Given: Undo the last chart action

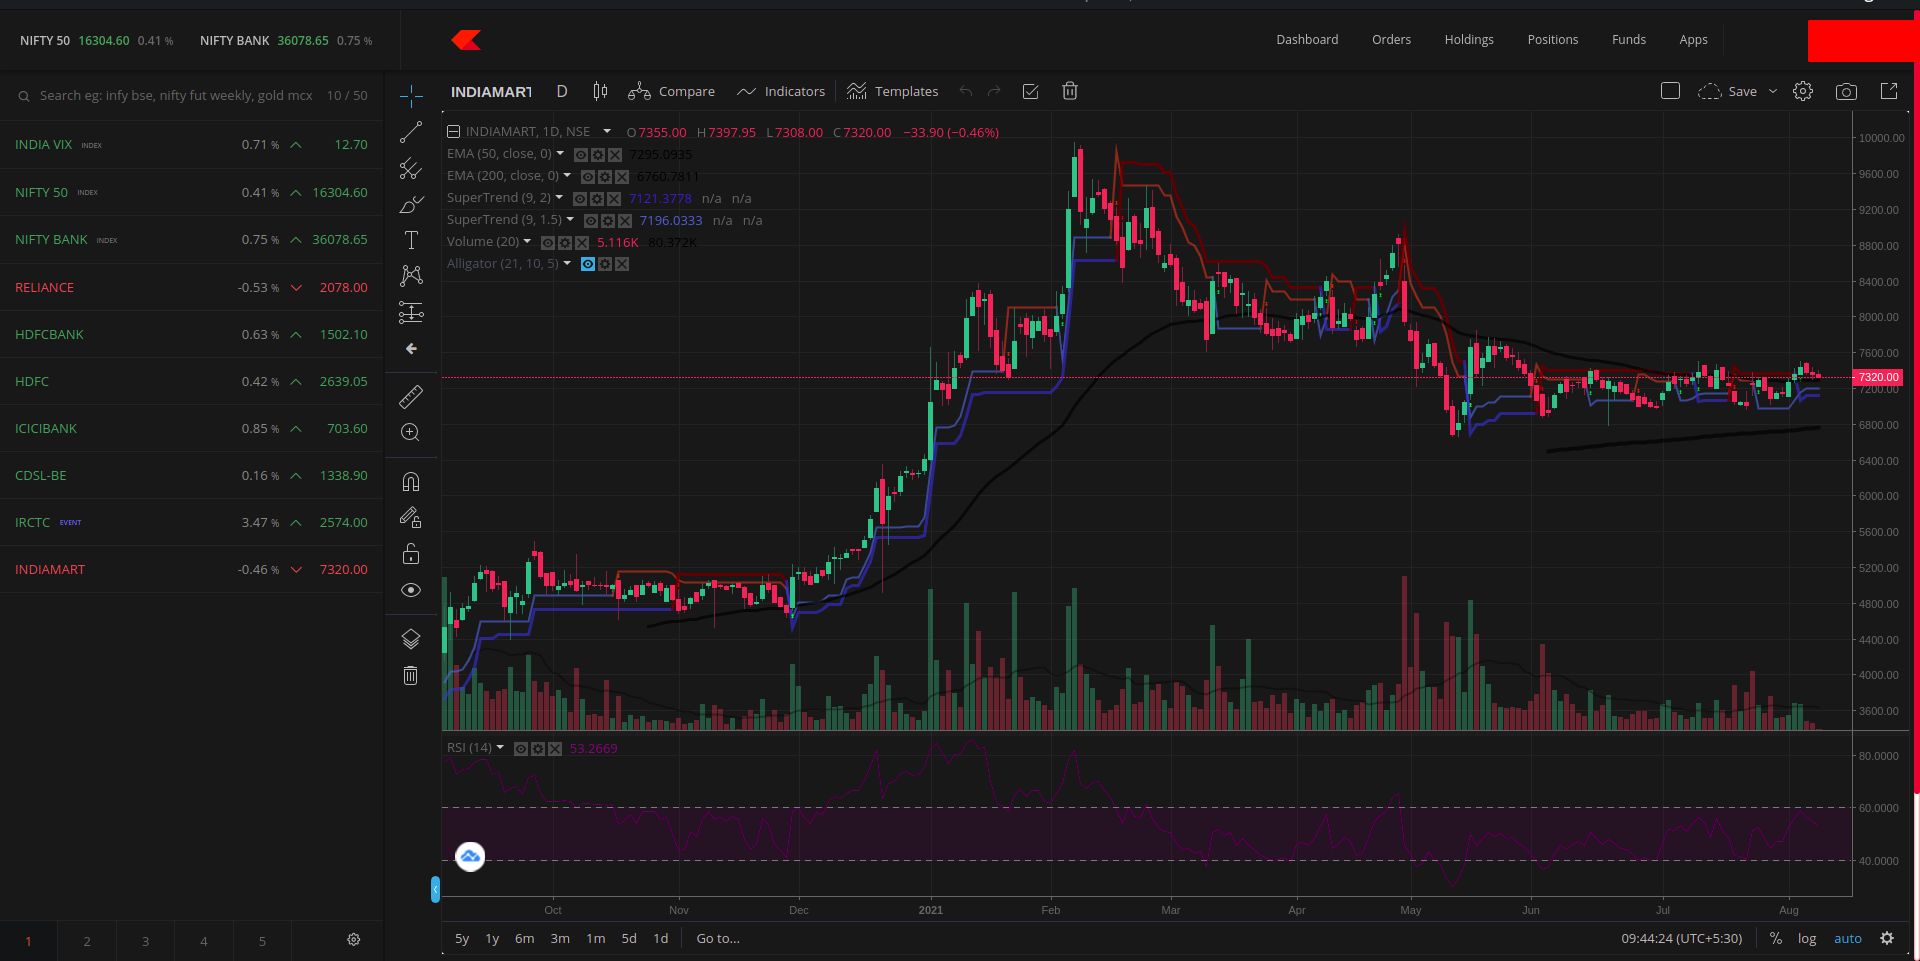Looking at the screenshot, I should pos(966,91).
